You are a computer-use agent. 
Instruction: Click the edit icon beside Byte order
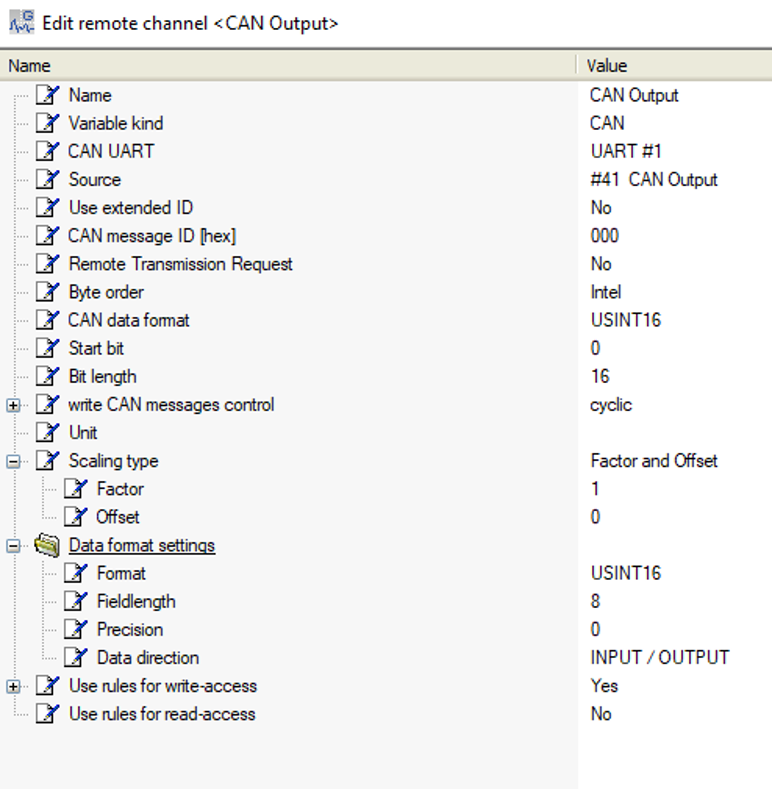pos(48,292)
